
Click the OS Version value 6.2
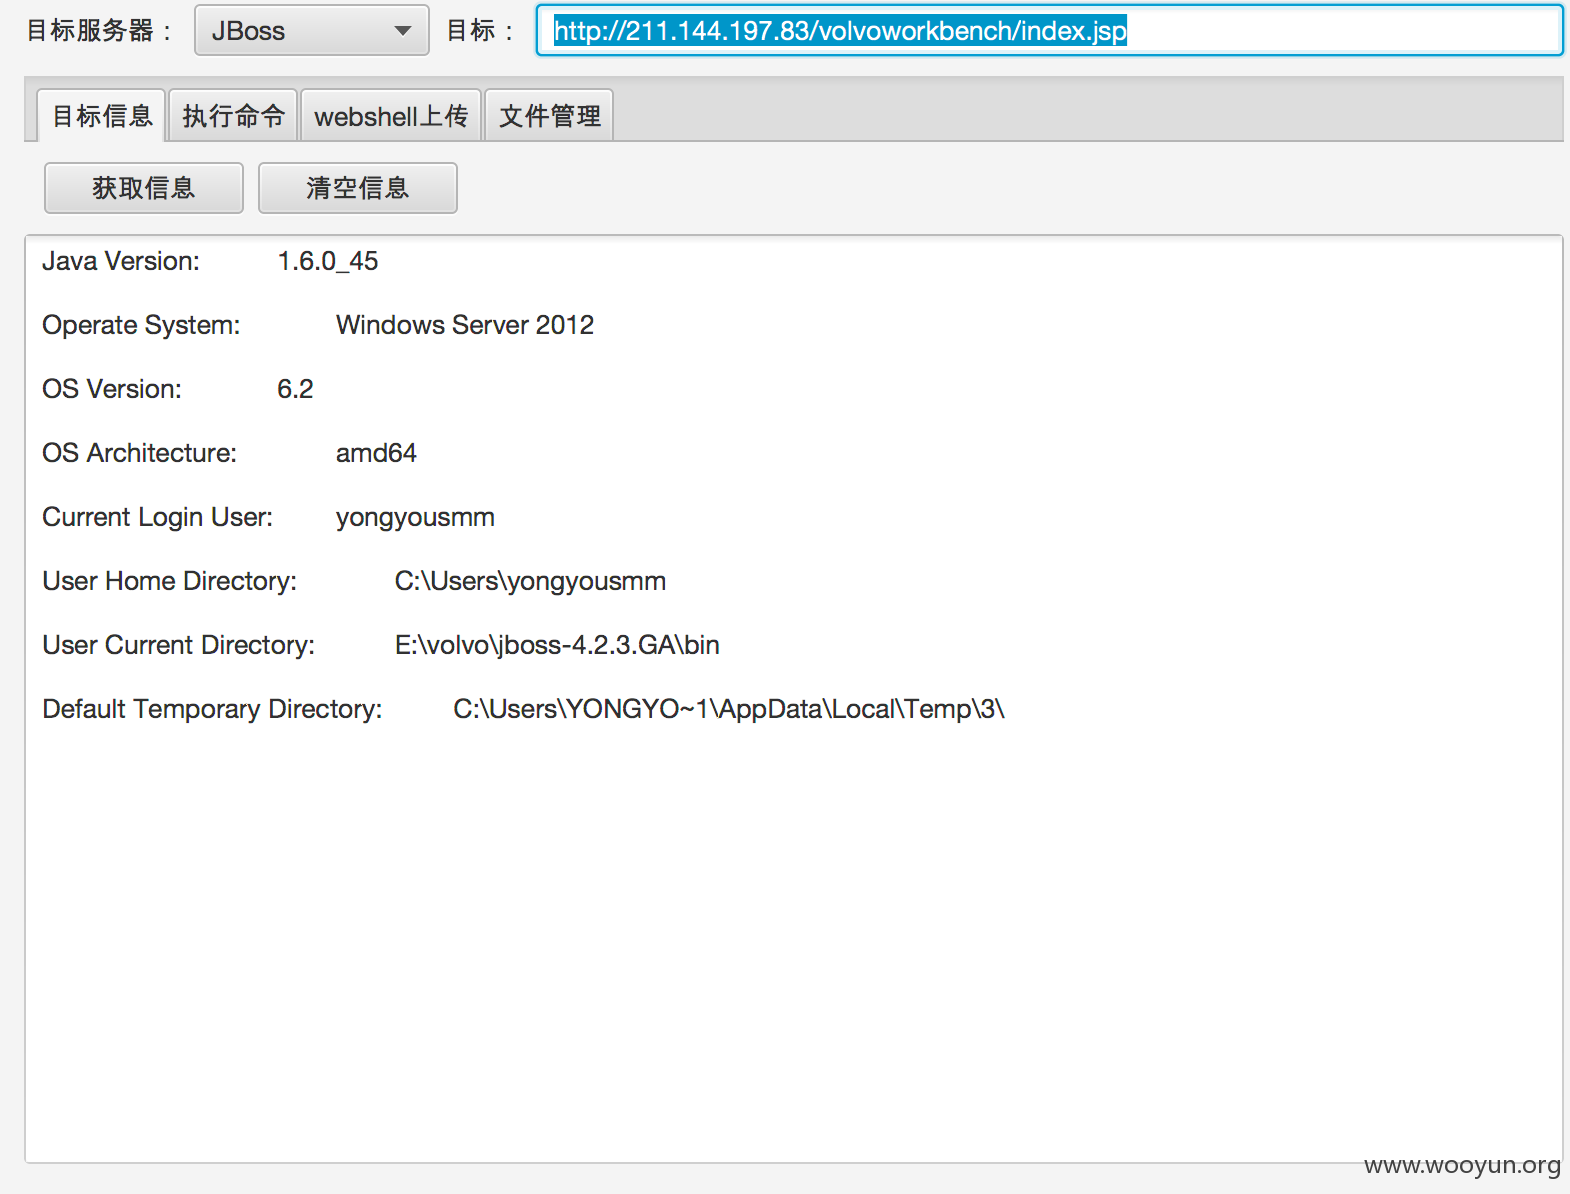tap(295, 389)
